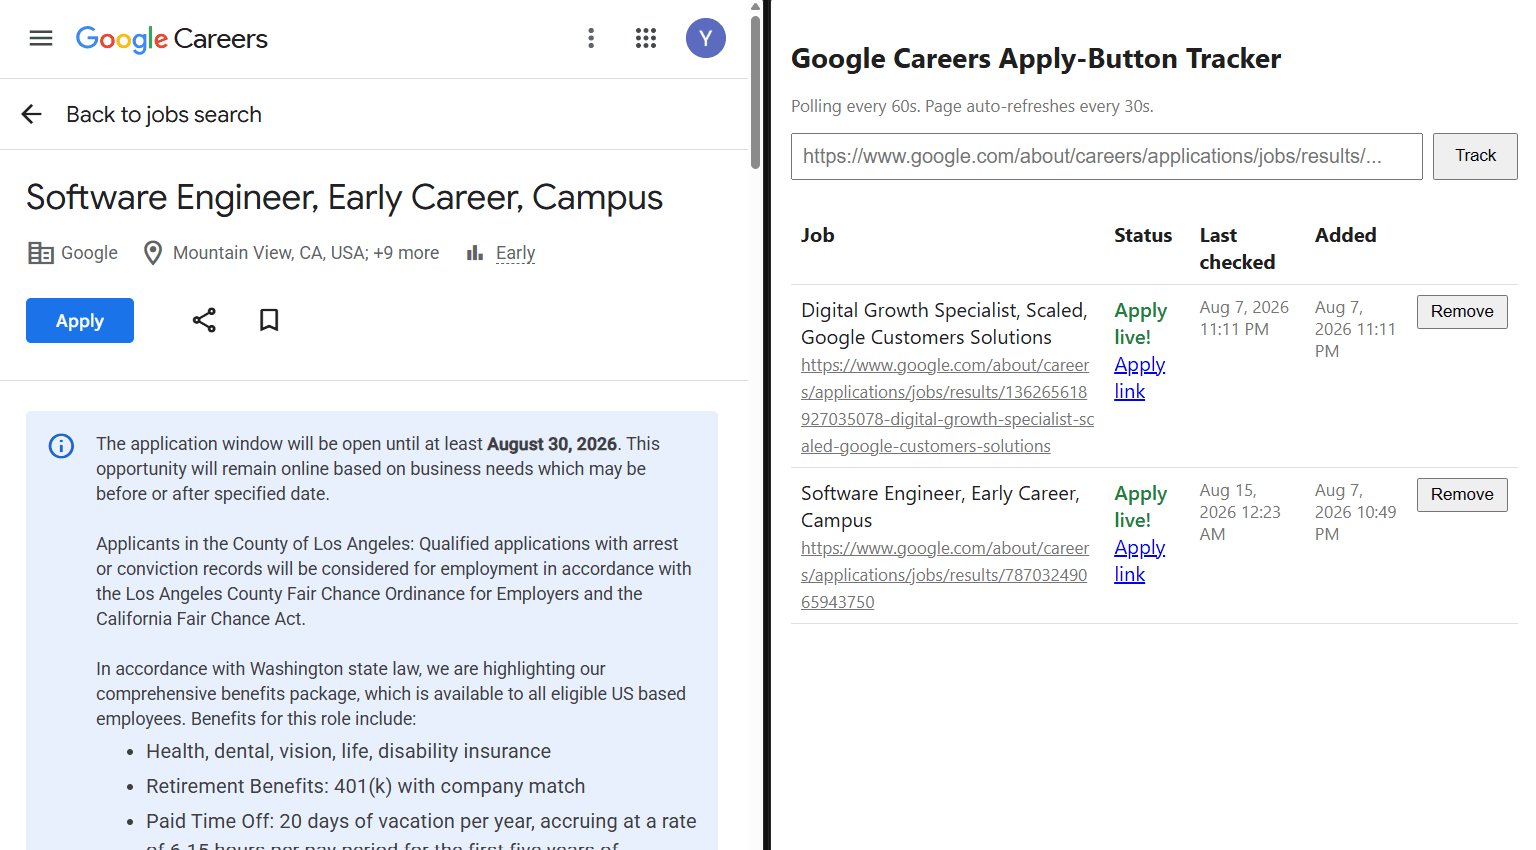Open the three-dot more options menu
1536x850 pixels.
pyautogui.click(x=591, y=38)
